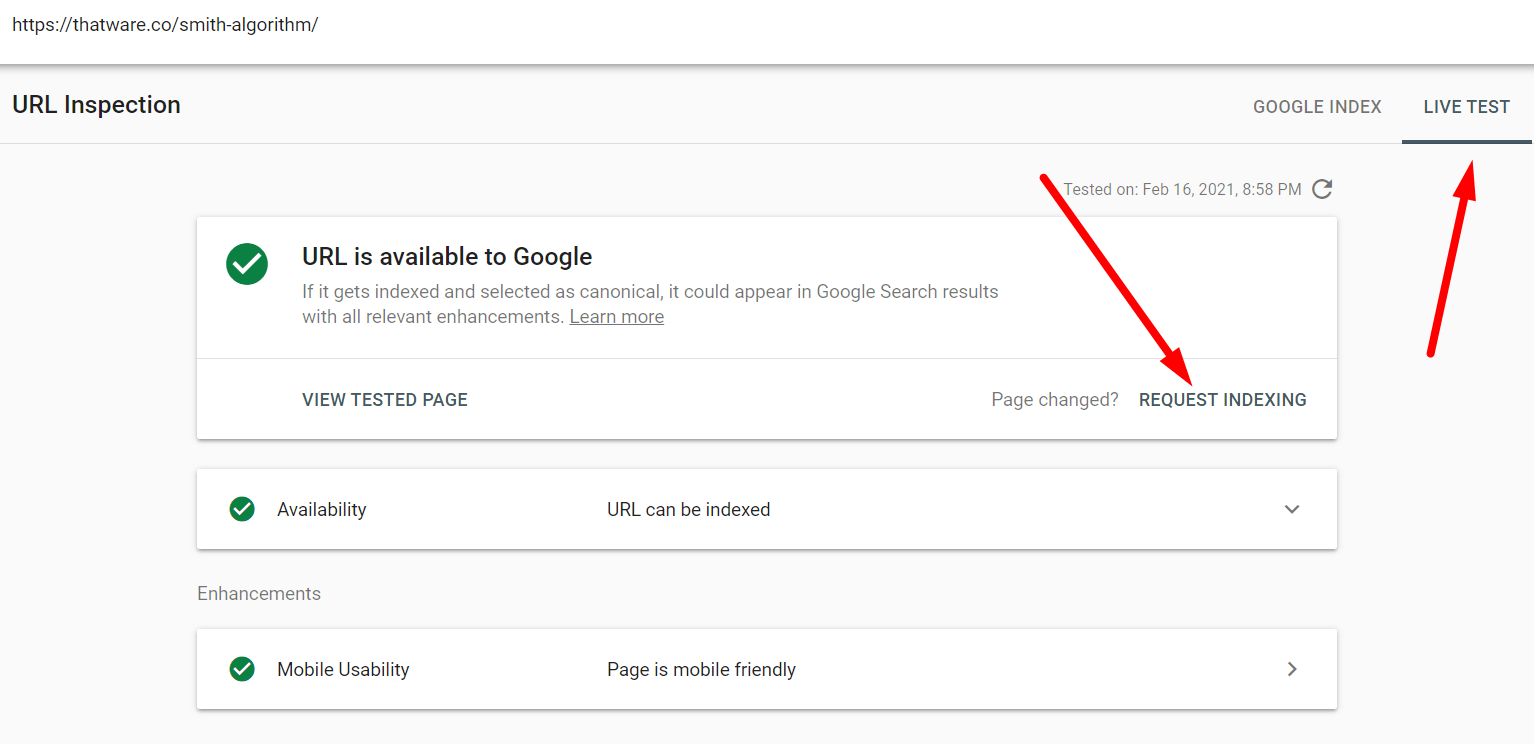The width and height of the screenshot is (1534, 744).
Task: Open Mobile Usability details via right chevron
Action: (x=1292, y=669)
